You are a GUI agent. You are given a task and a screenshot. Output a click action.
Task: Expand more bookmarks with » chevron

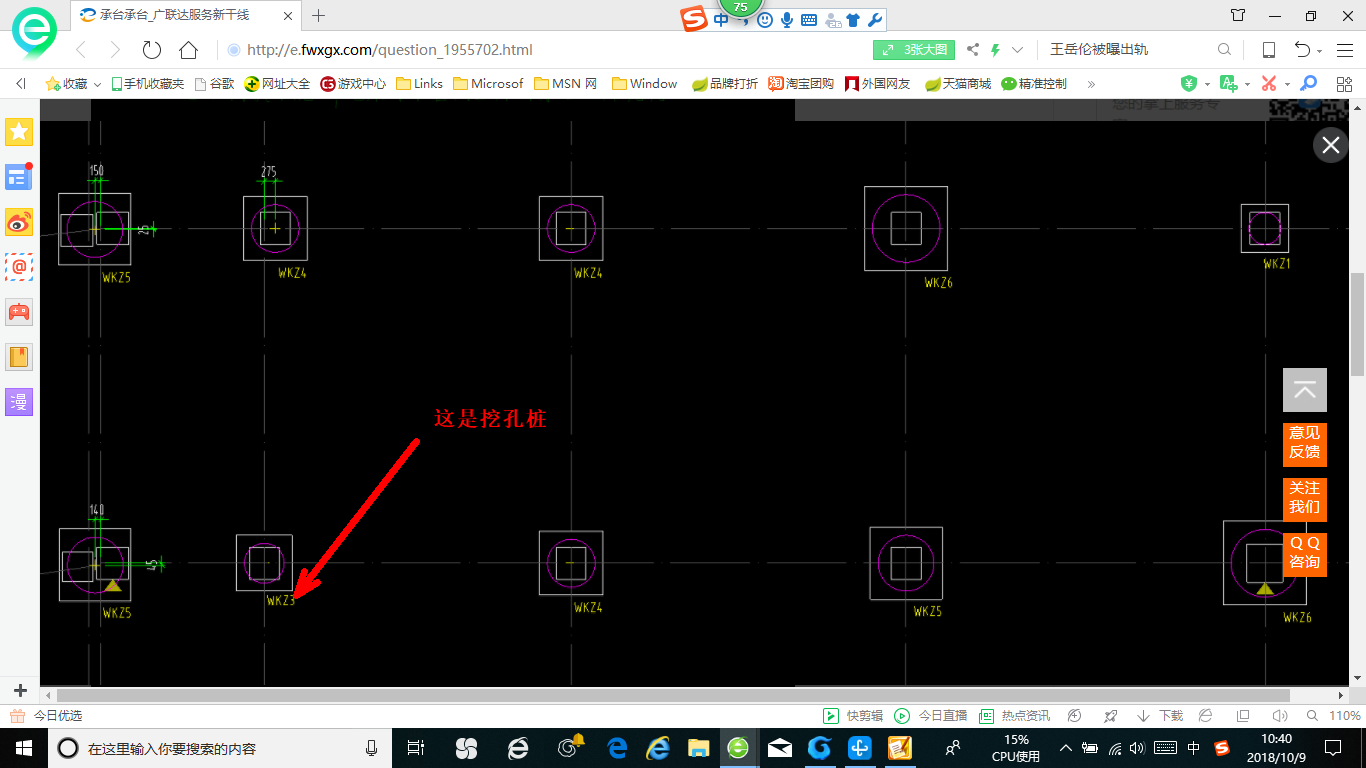point(1091,84)
